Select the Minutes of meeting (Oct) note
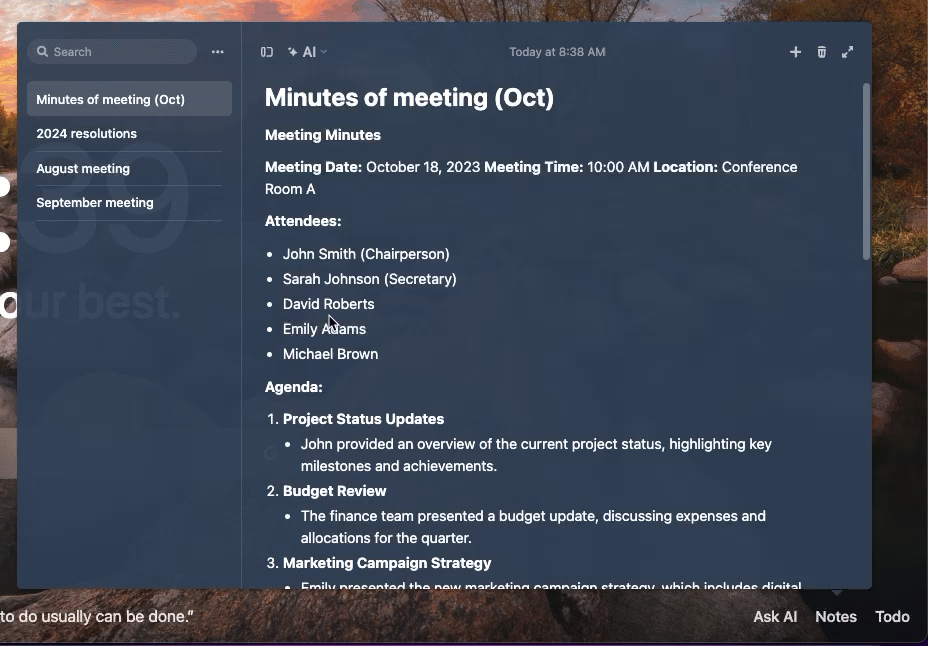 point(129,99)
